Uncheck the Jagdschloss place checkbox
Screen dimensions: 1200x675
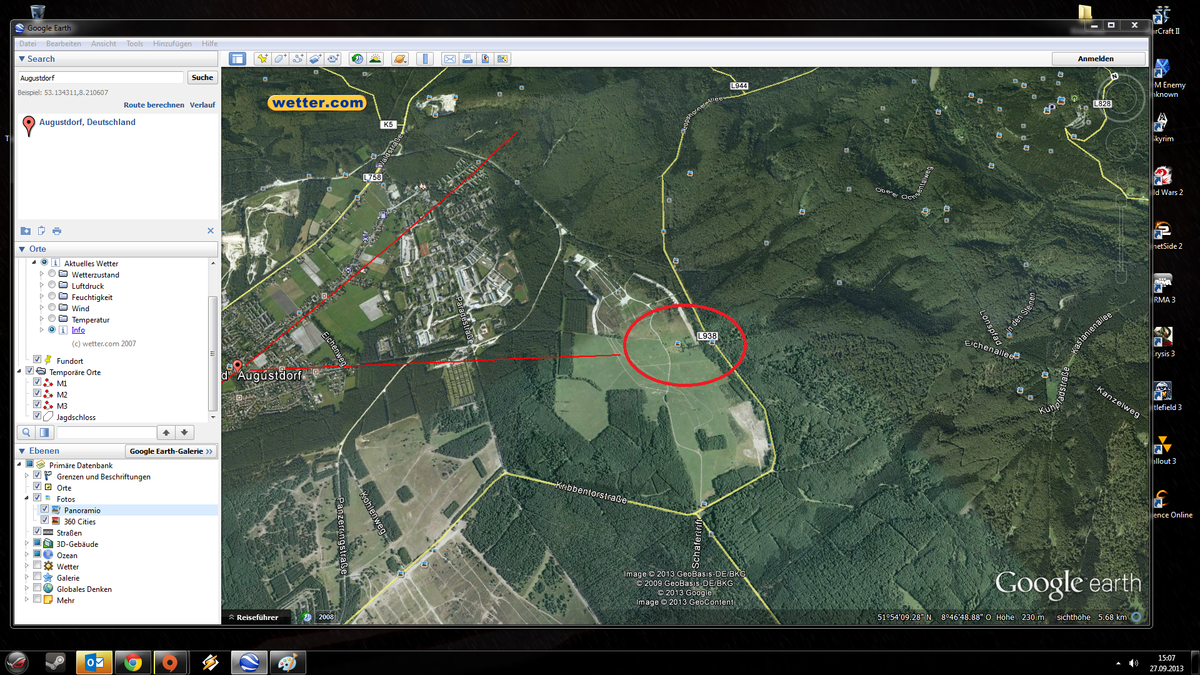pyautogui.click(x=38, y=417)
